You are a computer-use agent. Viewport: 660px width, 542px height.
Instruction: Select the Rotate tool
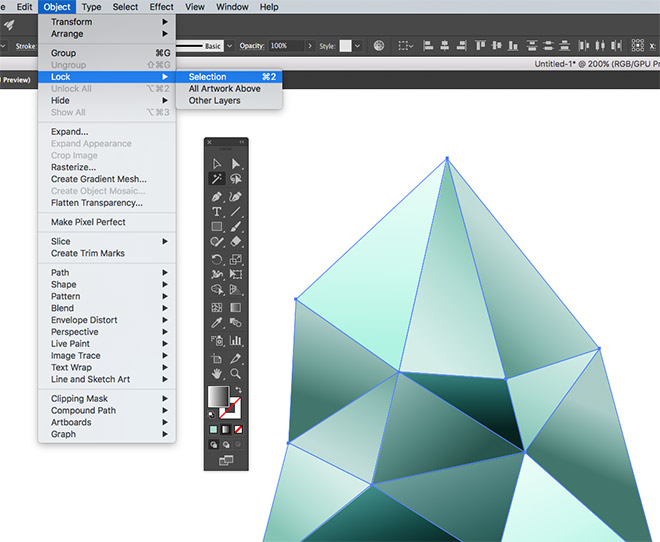click(x=216, y=259)
